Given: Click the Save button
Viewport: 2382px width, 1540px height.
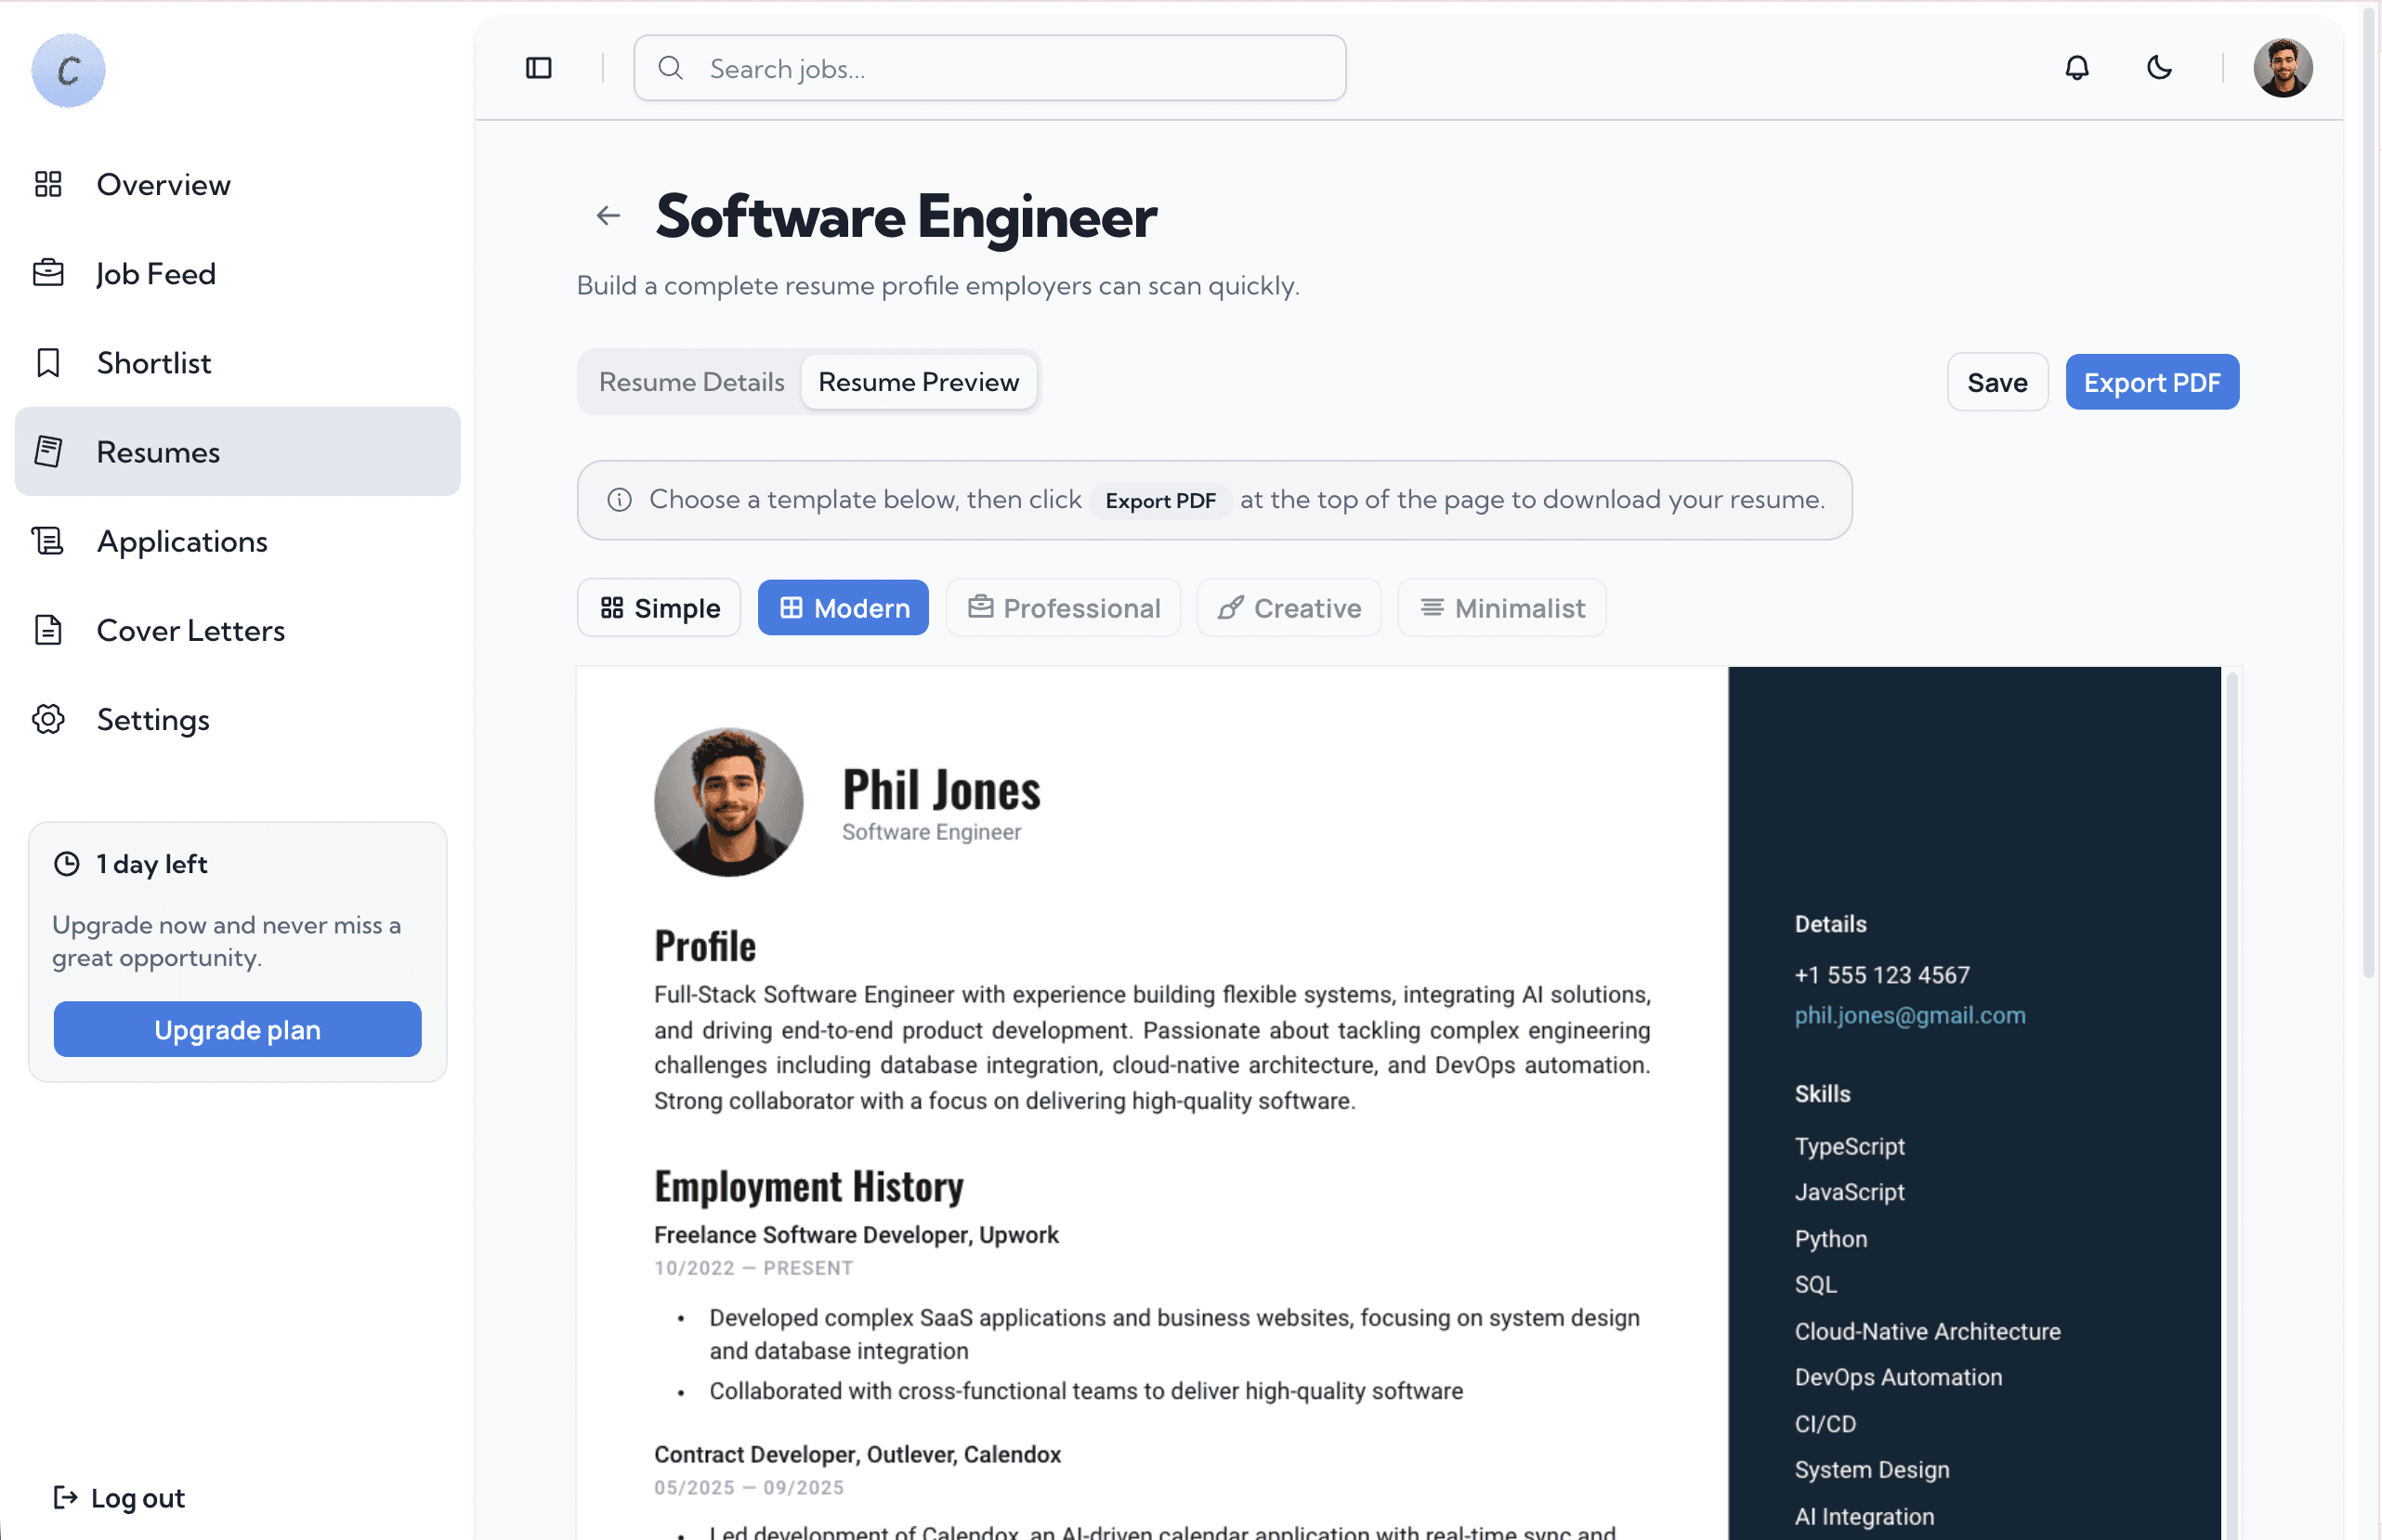Looking at the screenshot, I should [1997, 382].
